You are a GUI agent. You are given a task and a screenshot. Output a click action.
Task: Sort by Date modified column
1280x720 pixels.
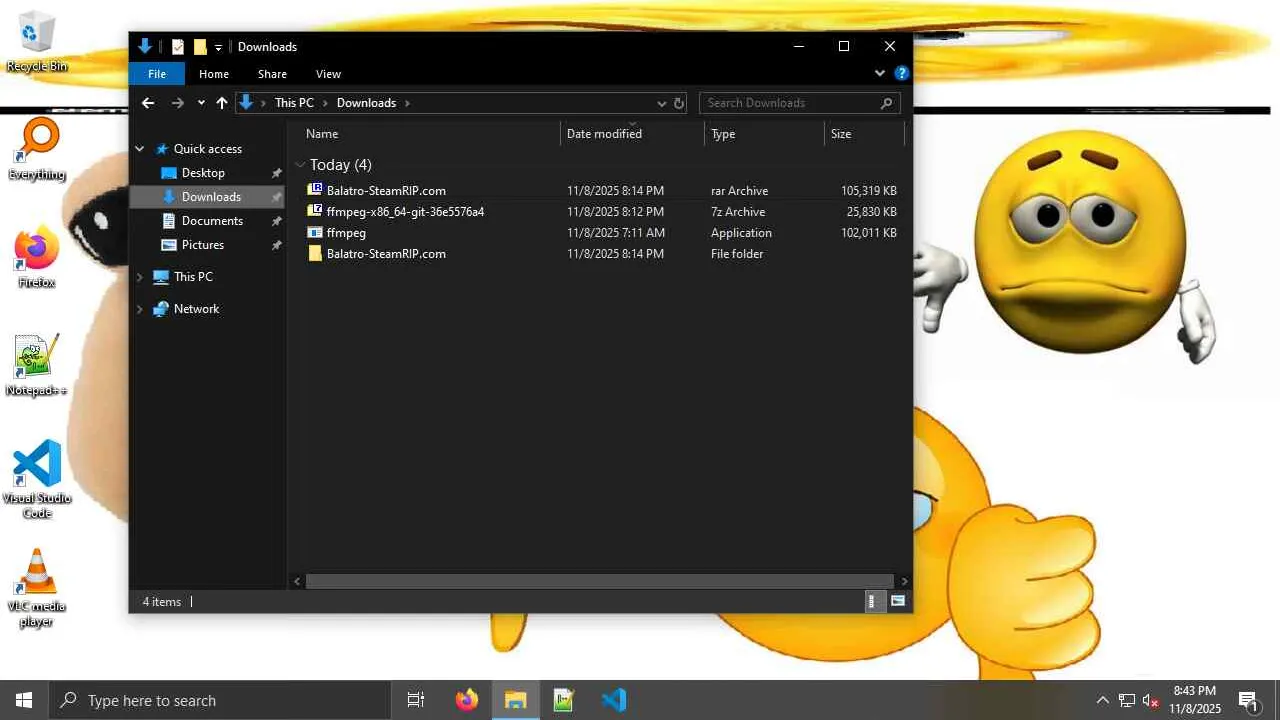click(604, 134)
